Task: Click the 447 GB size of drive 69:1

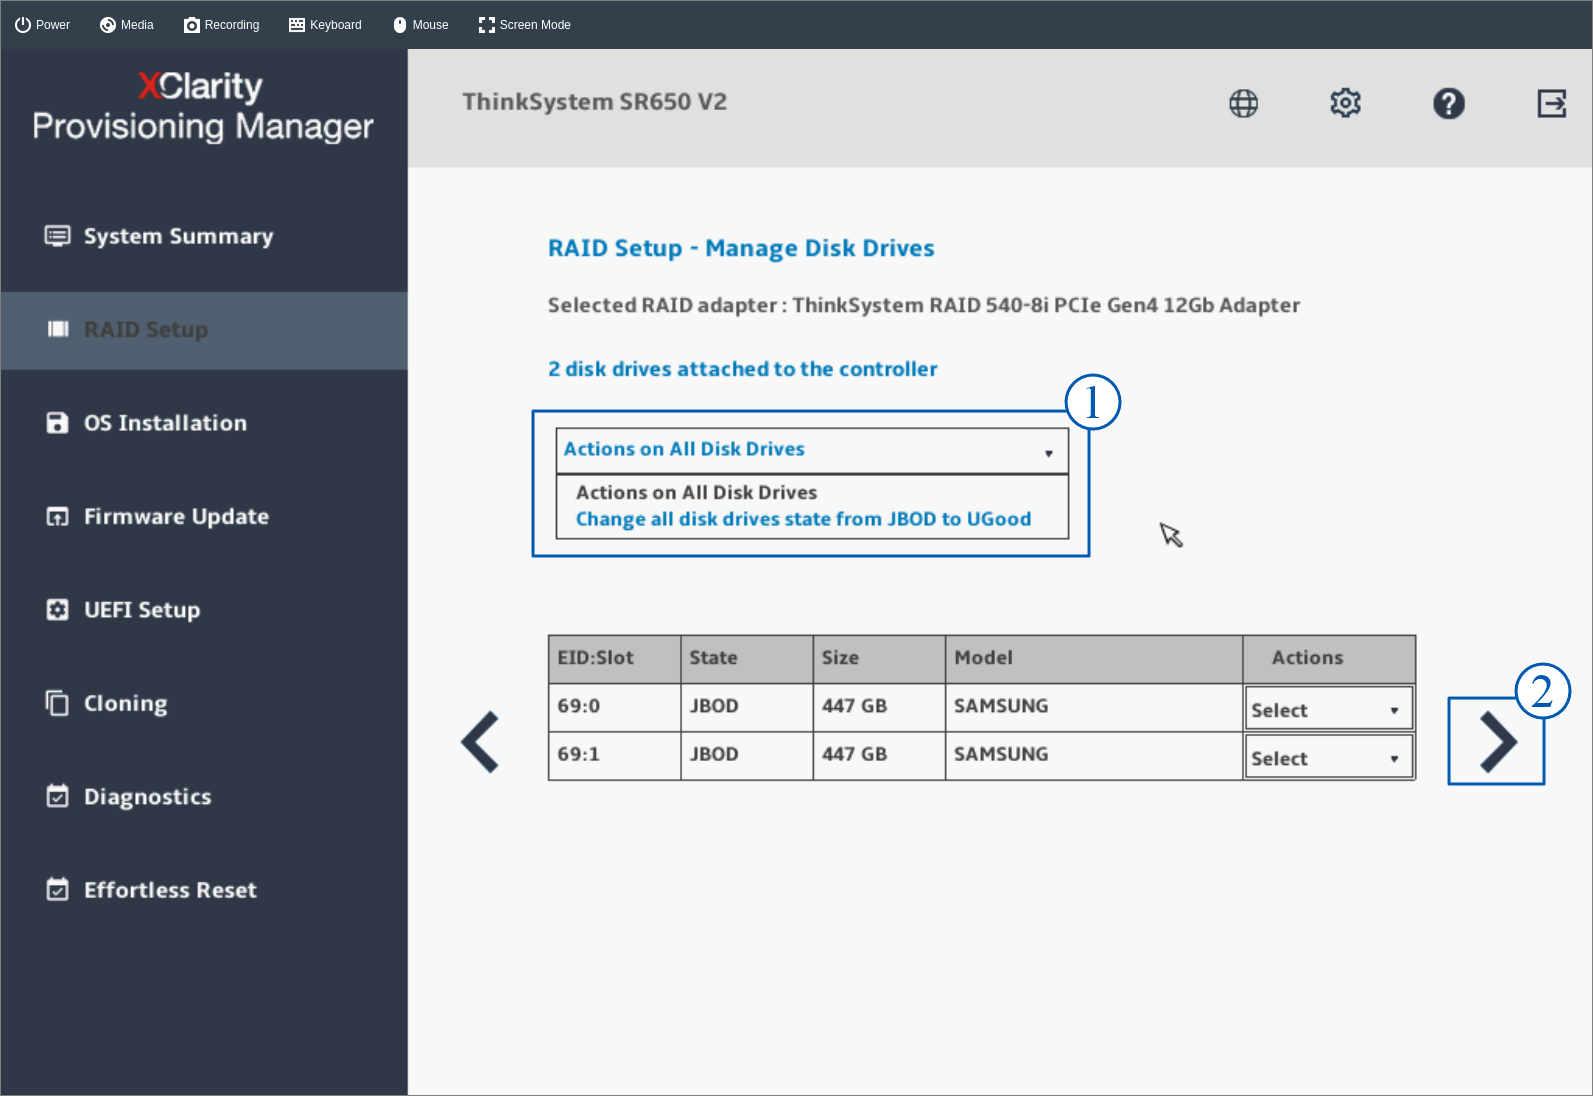Action: coord(879,755)
